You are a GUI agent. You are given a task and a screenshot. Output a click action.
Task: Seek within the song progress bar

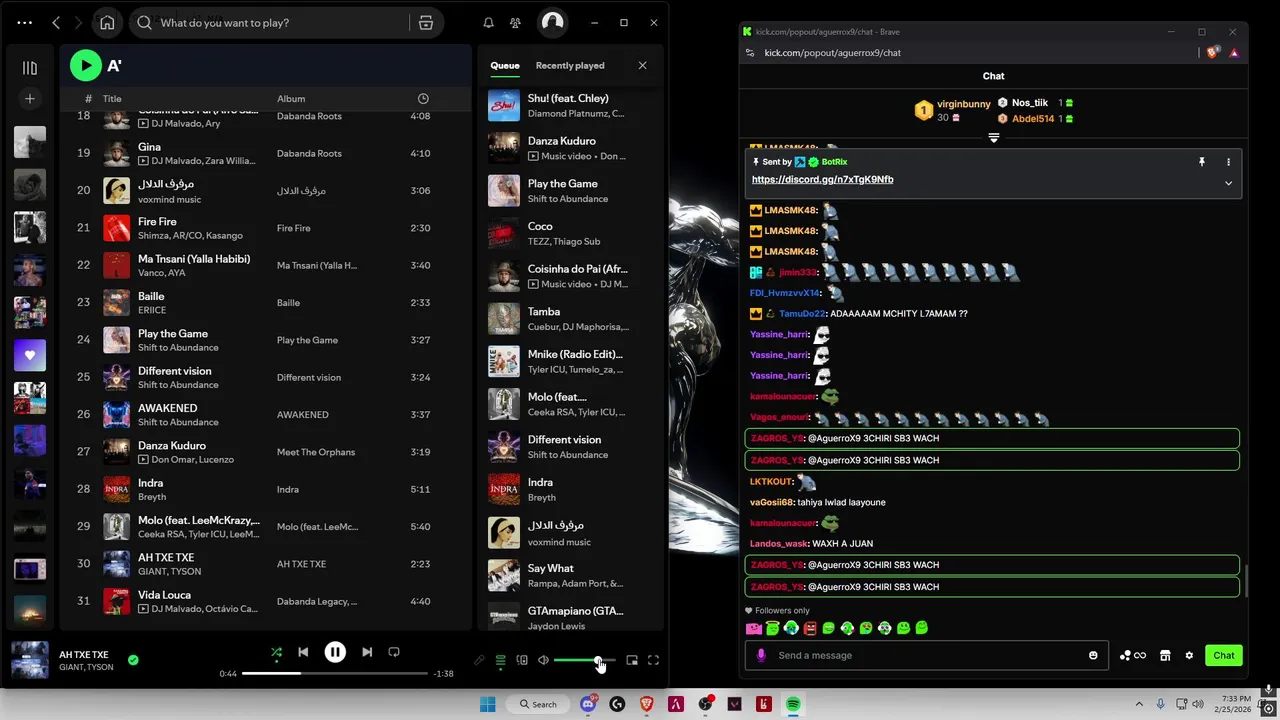tap(335, 673)
